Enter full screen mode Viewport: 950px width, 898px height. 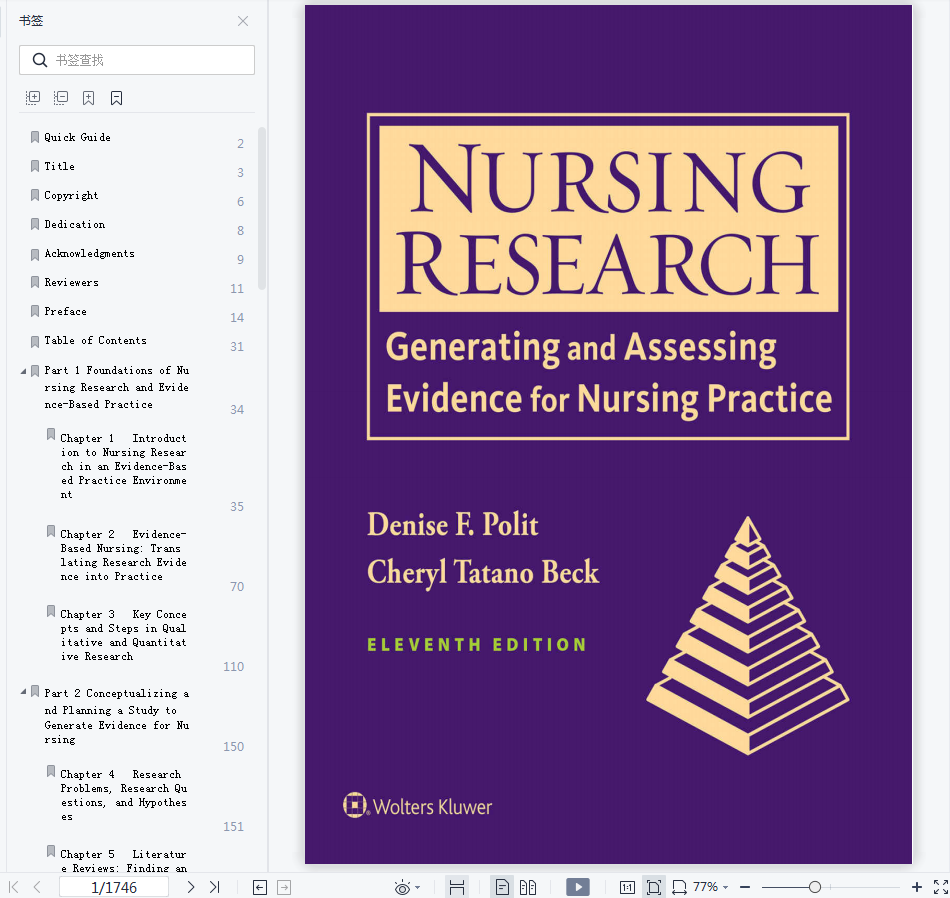click(941, 887)
